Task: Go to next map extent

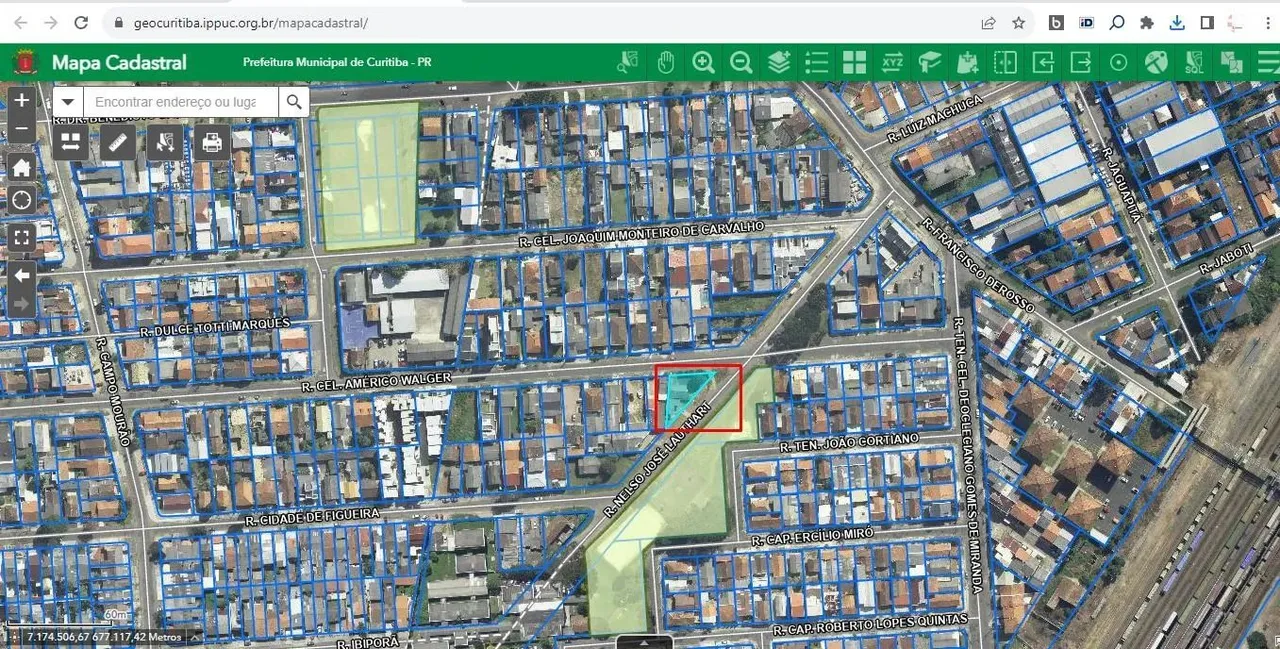Action: coord(22,303)
